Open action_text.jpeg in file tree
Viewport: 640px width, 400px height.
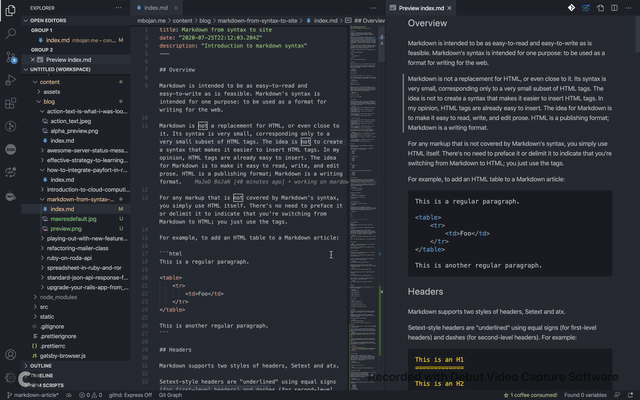coord(71,121)
